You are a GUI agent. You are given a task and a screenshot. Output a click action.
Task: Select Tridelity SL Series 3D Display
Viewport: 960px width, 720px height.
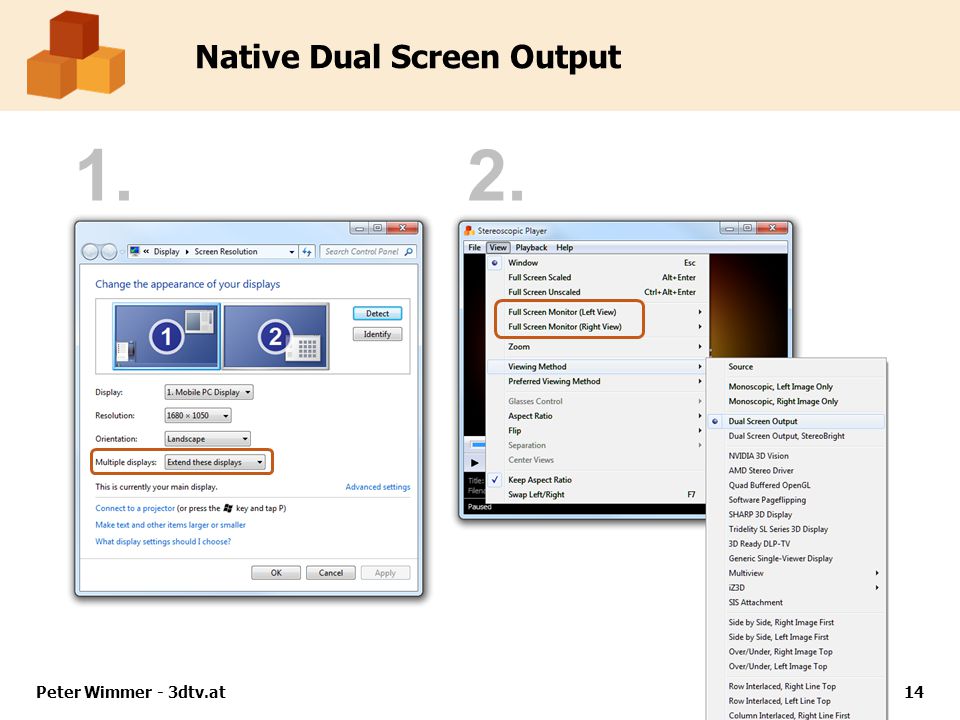[797, 530]
